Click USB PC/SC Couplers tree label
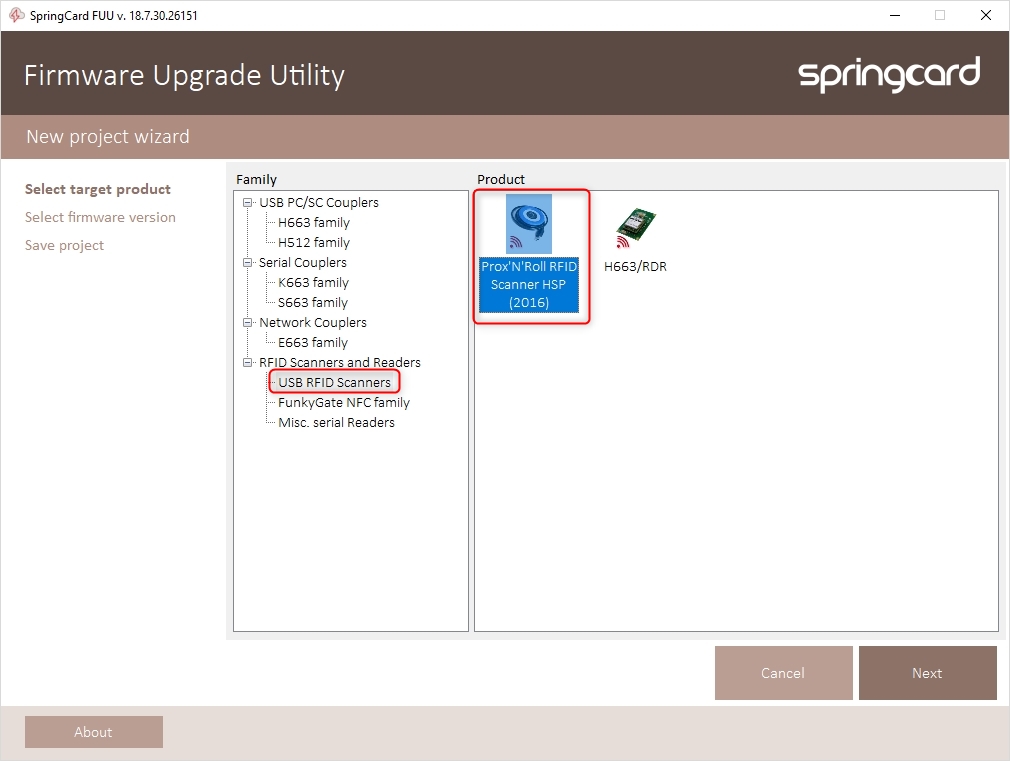Image resolution: width=1010 pixels, height=761 pixels. pyautogui.click(x=319, y=202)
